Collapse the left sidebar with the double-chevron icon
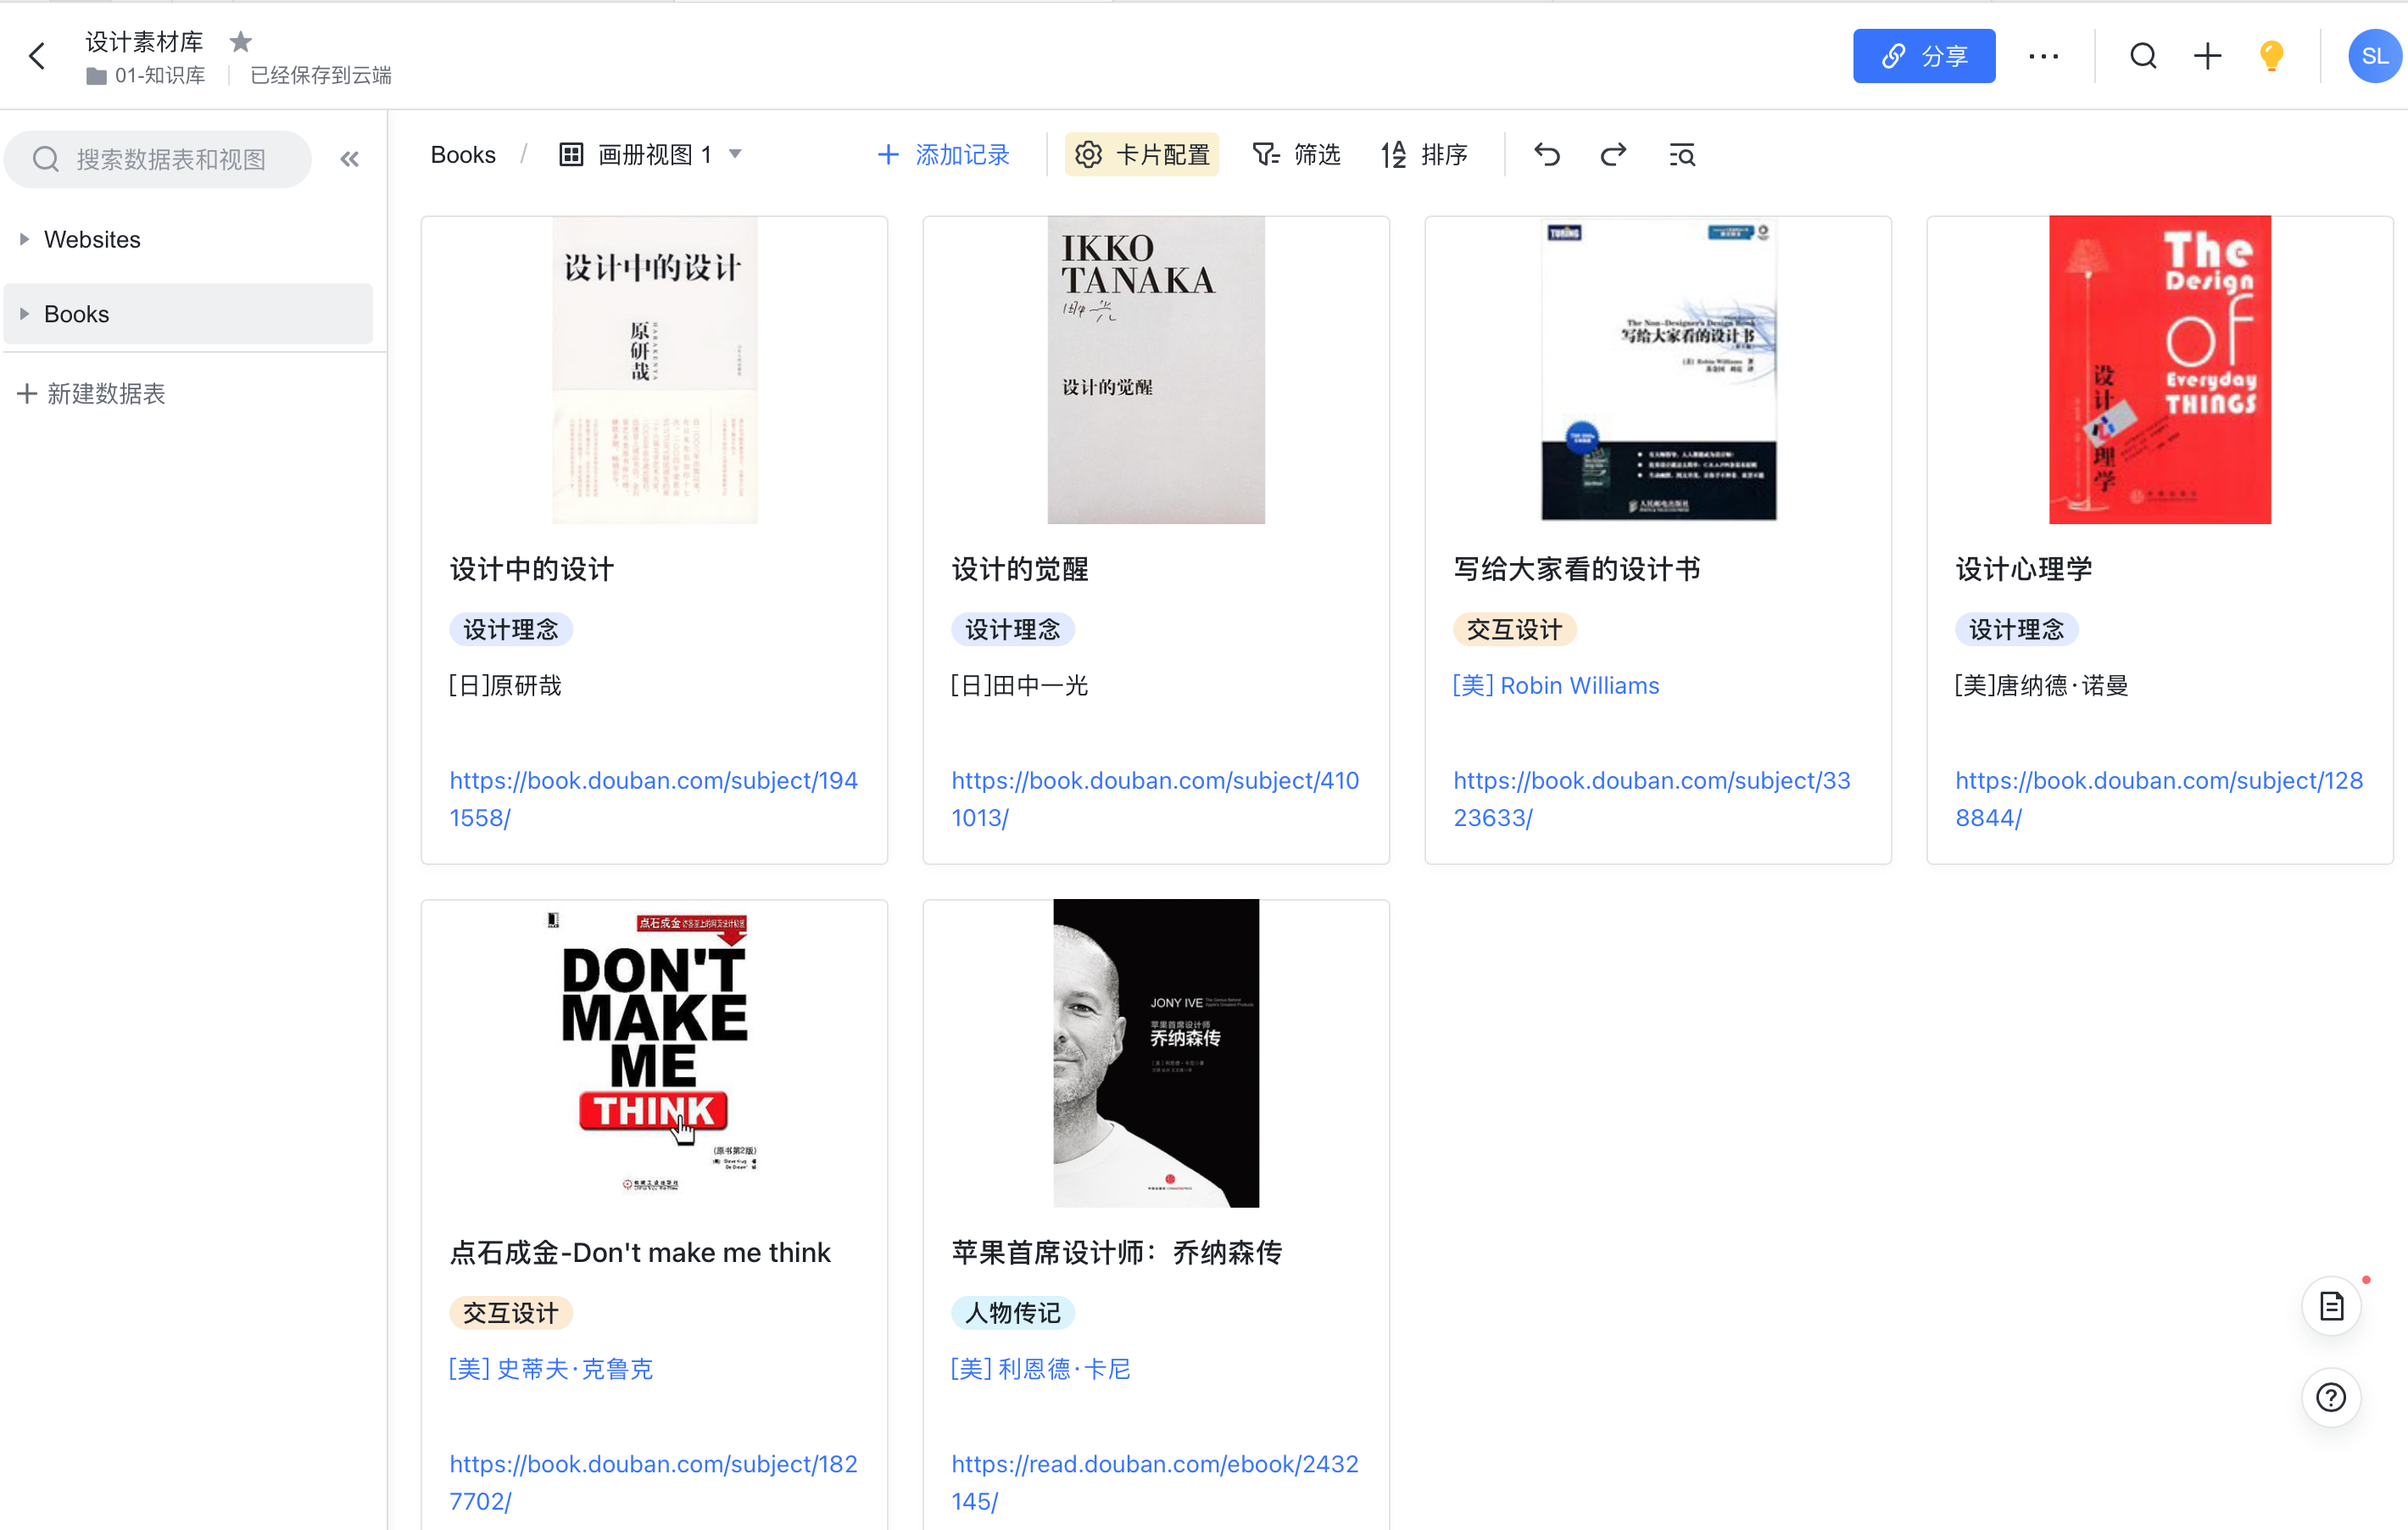2408x1530 pixels. point(349,158)
